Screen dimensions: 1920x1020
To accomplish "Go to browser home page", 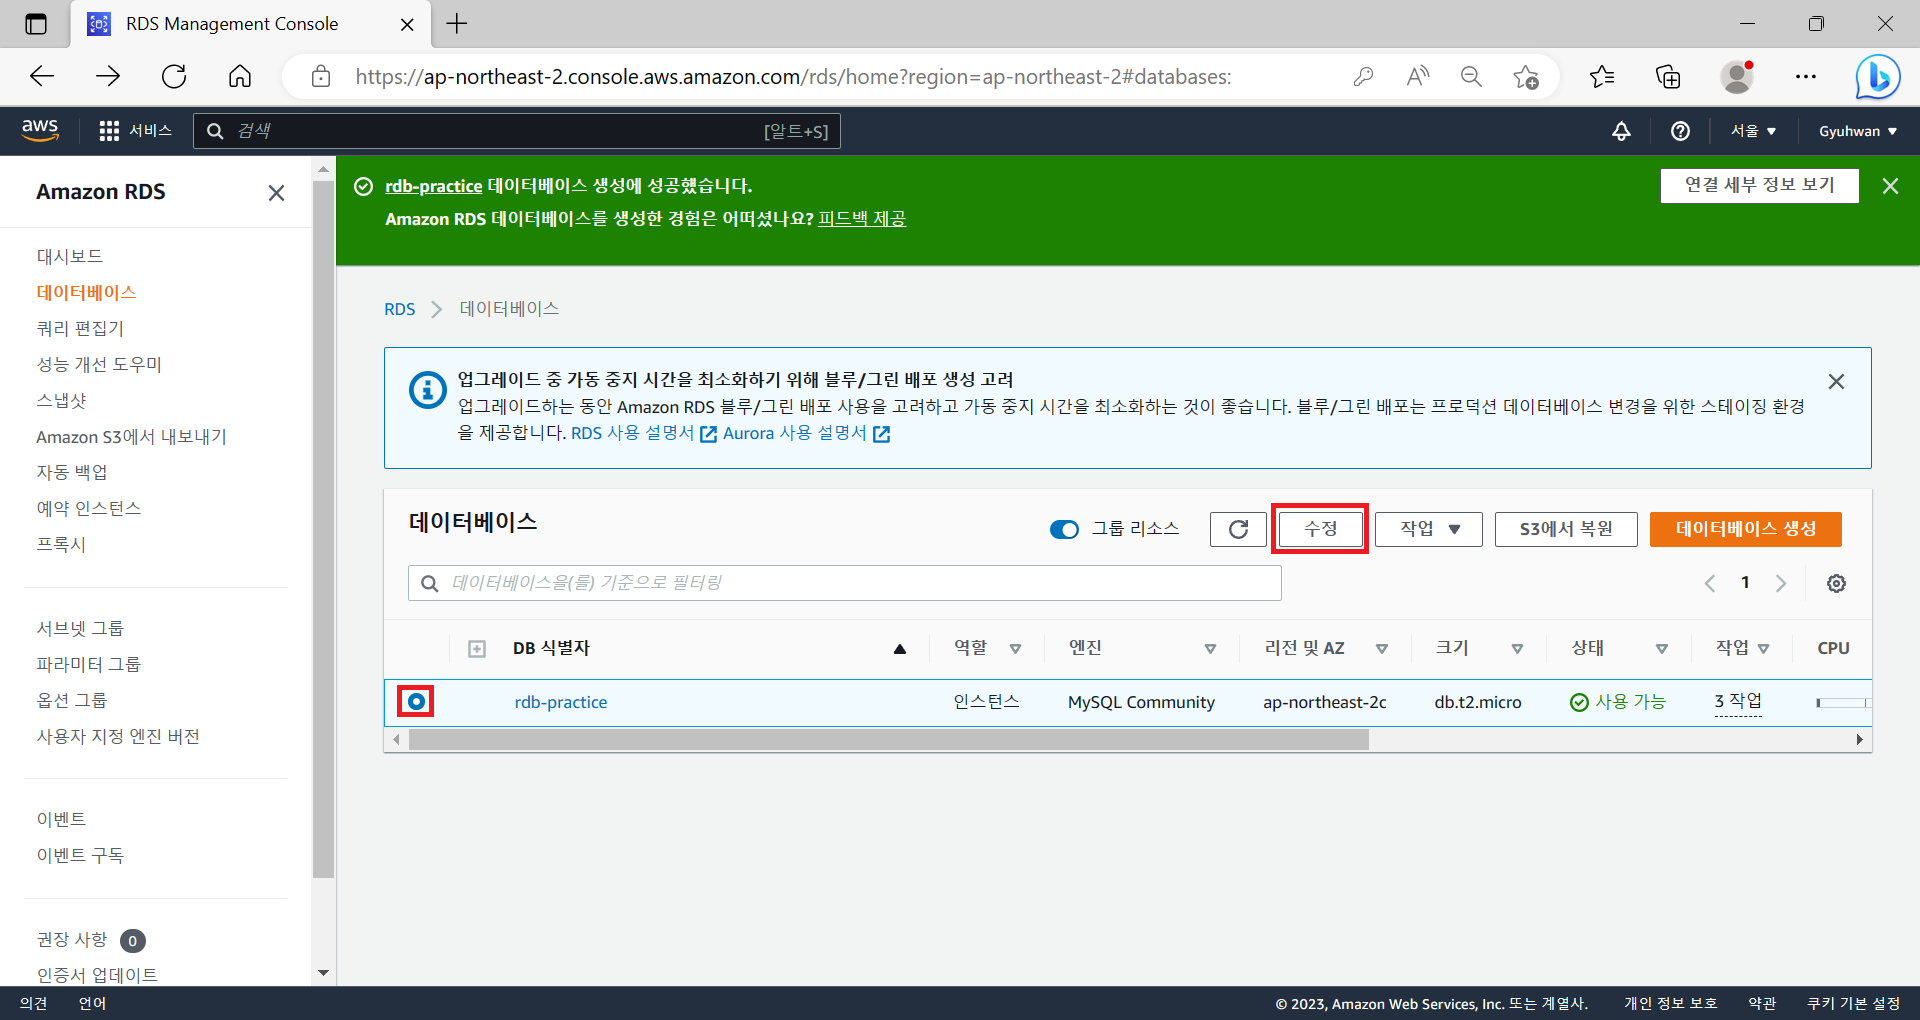I will coord(240,76).
